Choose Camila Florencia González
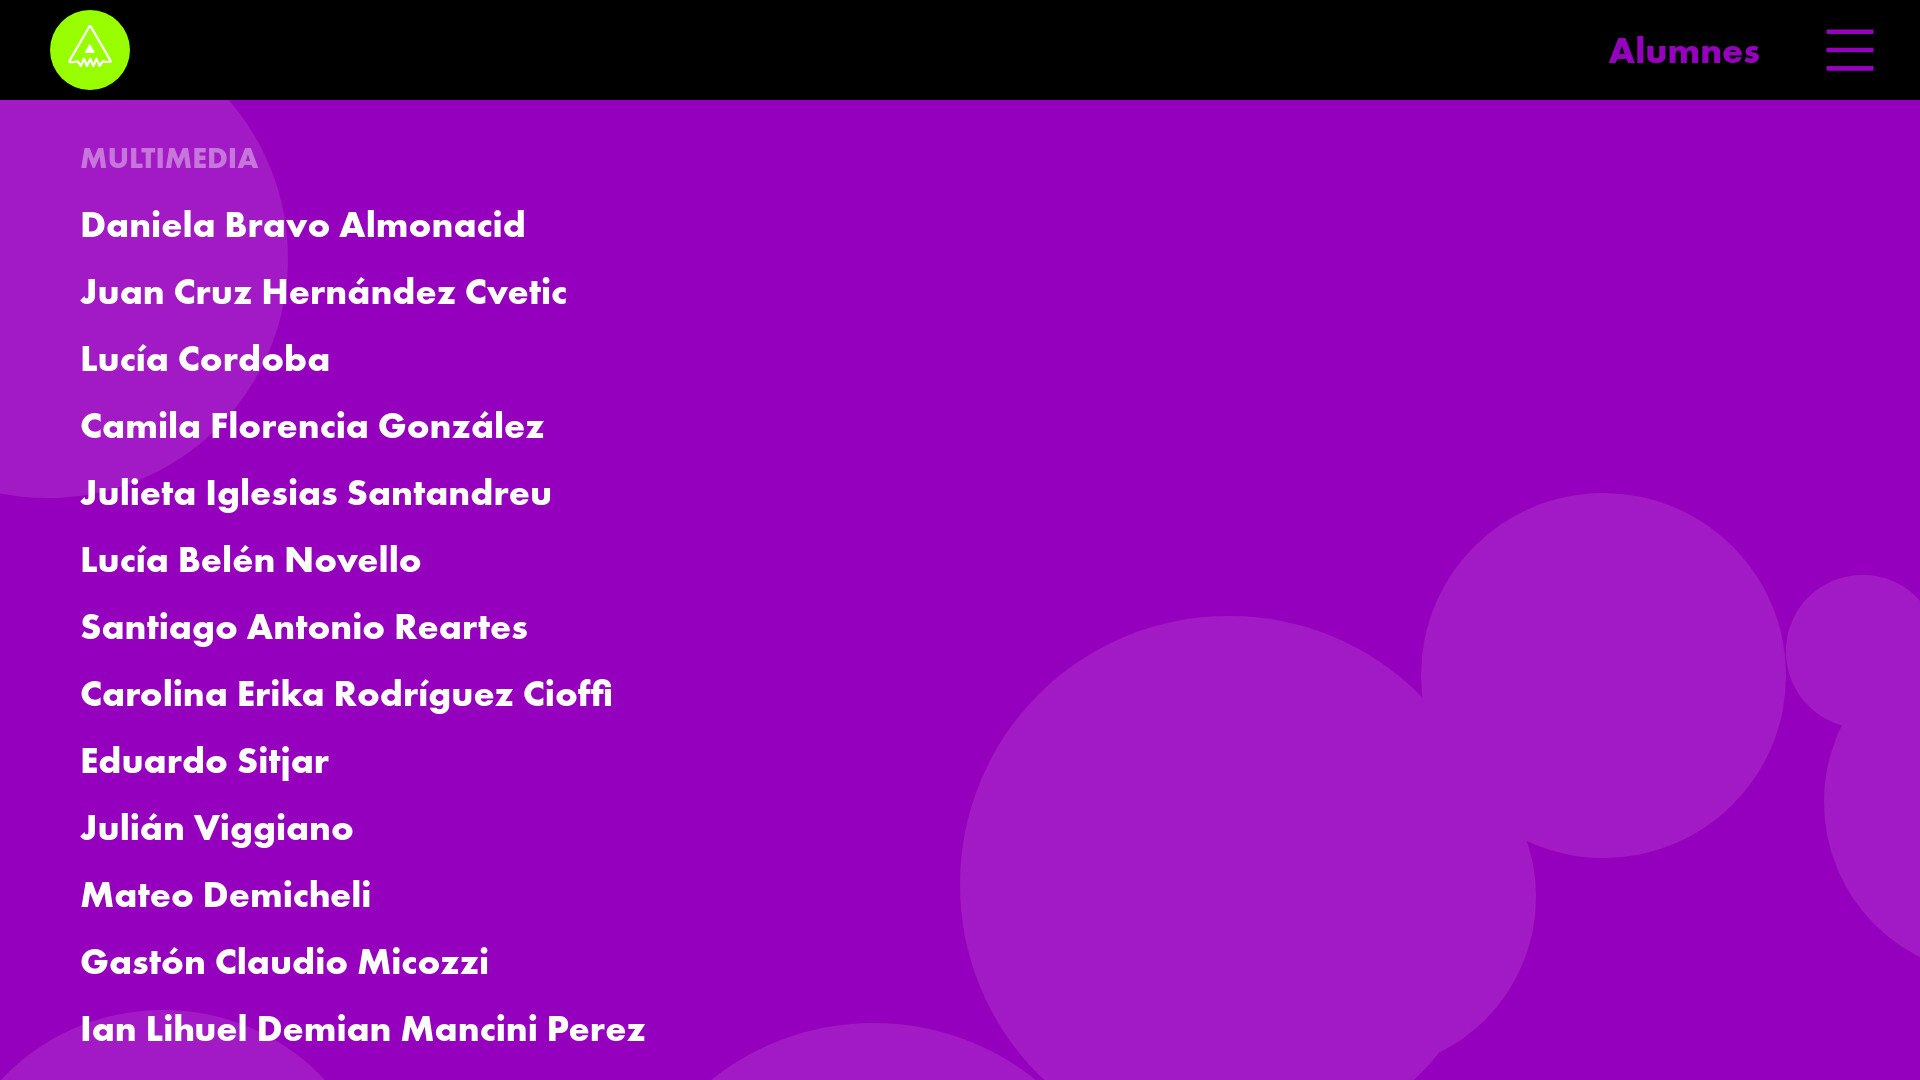Image resolution: width=1920 pixels, height=1080 pixels. click(x=312, y=426)
